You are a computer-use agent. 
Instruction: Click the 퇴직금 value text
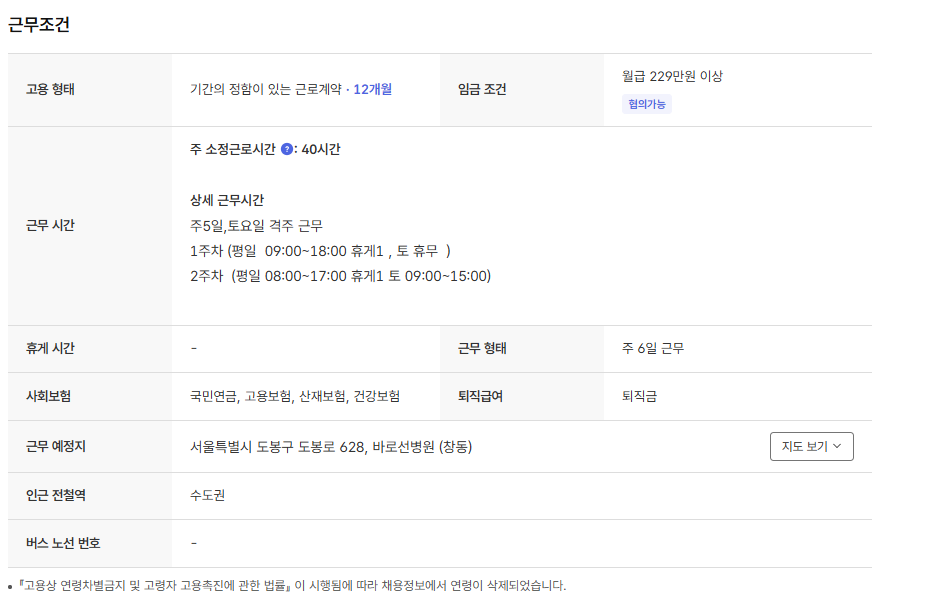pos(639,396)
